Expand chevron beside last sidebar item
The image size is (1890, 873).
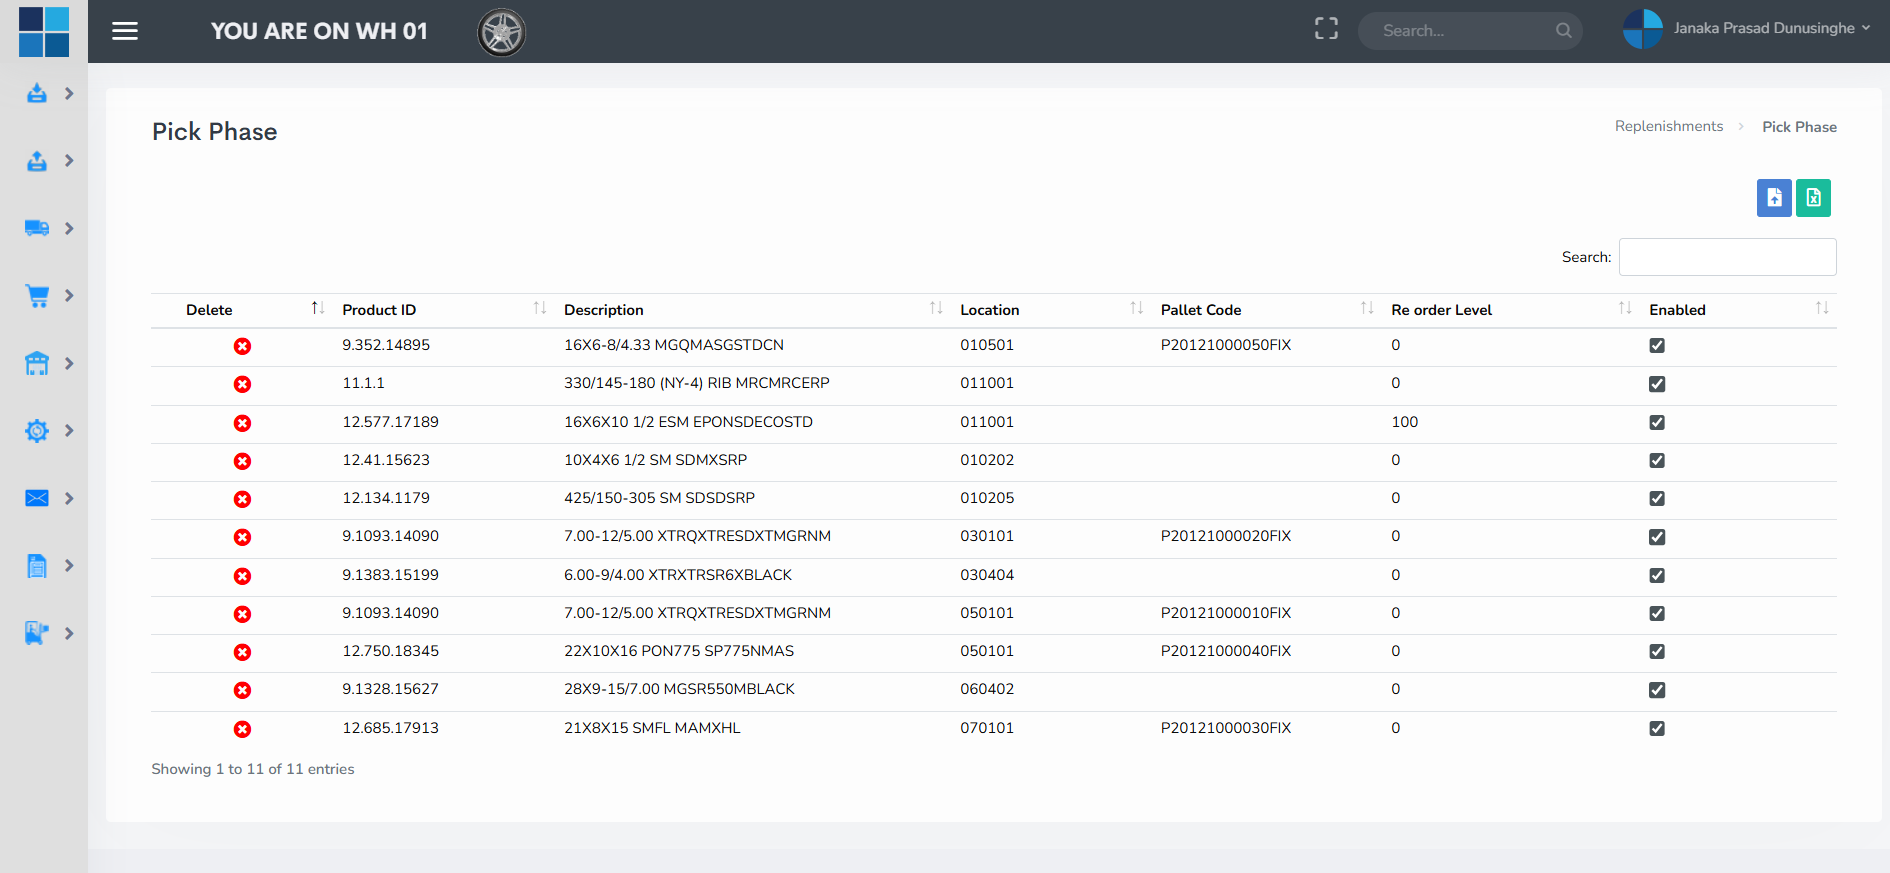click(69, 633)
